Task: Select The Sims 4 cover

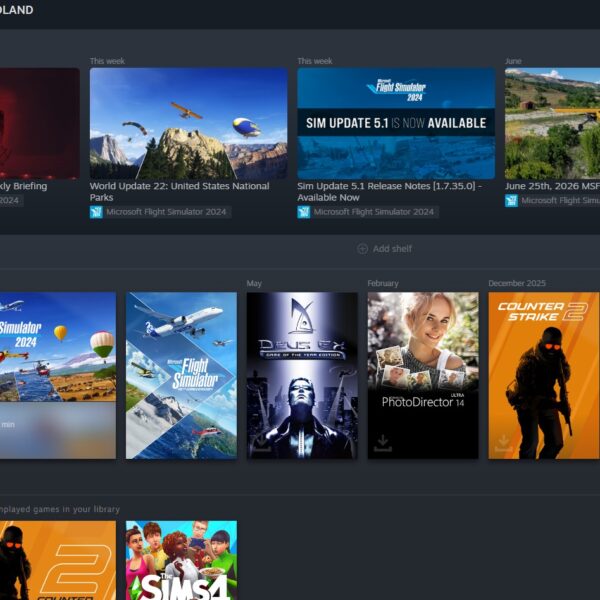Action: click(181, 560)
